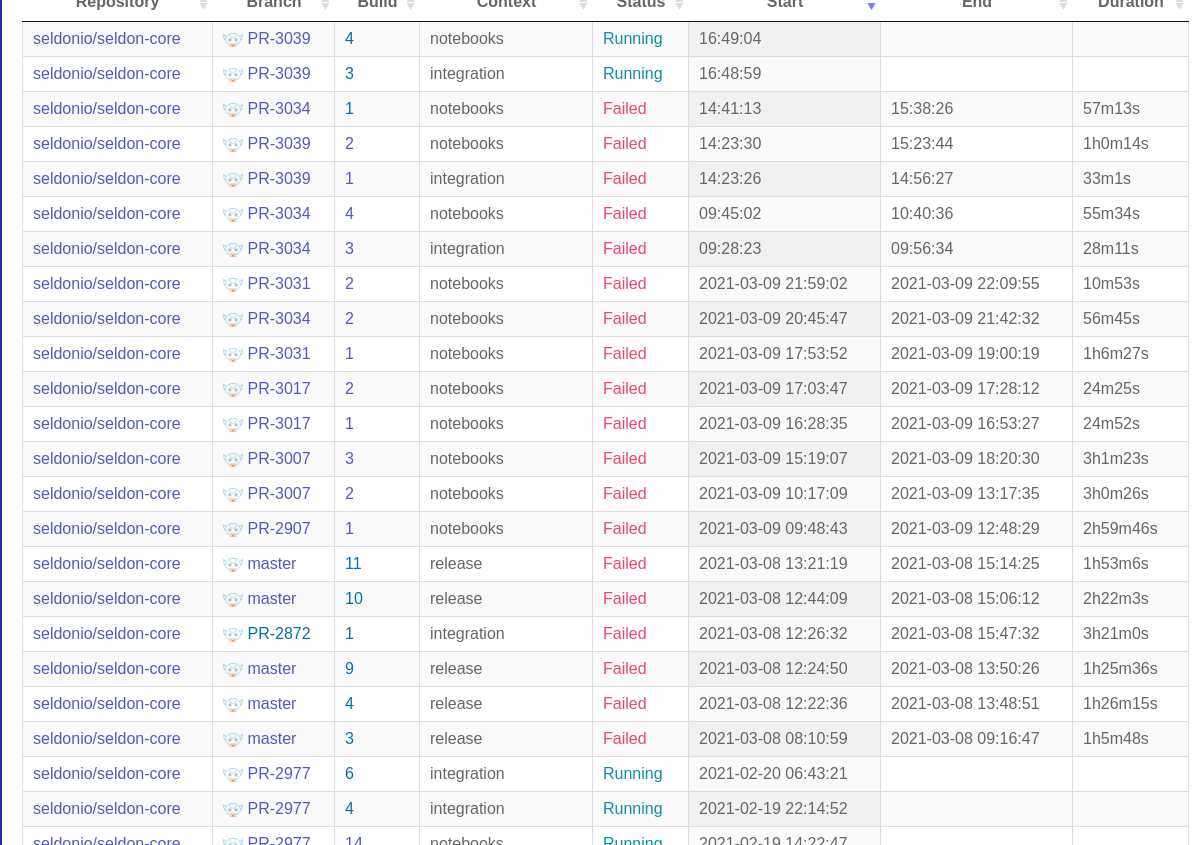Click the pipeline icon beside PR-3031 build 1
The height and width of the screenshot is (845, 1197).
pos(233,355)
